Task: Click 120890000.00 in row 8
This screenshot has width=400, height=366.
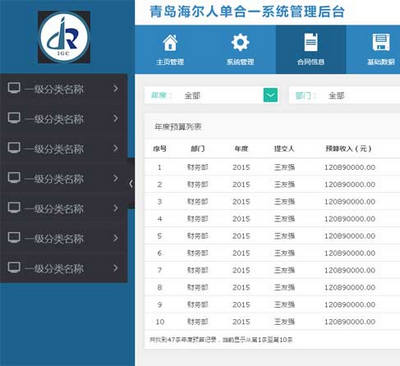Action: [x=350, y=287]
